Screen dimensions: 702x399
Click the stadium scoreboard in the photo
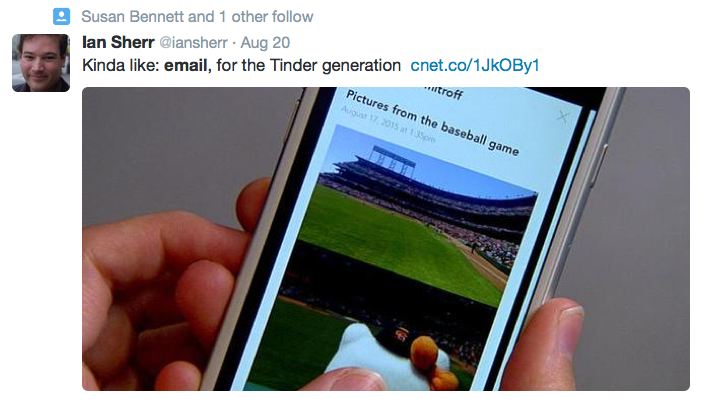point(394,161)
